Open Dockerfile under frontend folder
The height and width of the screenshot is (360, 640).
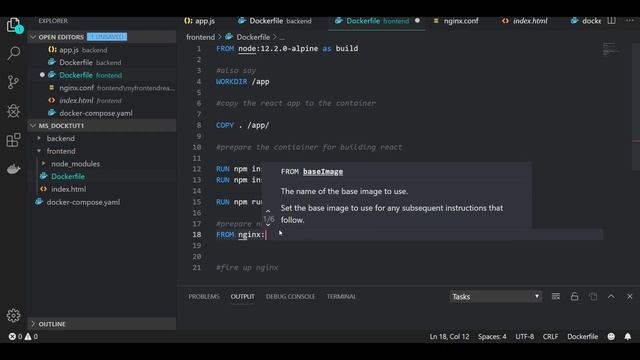(x=102, y=176)
